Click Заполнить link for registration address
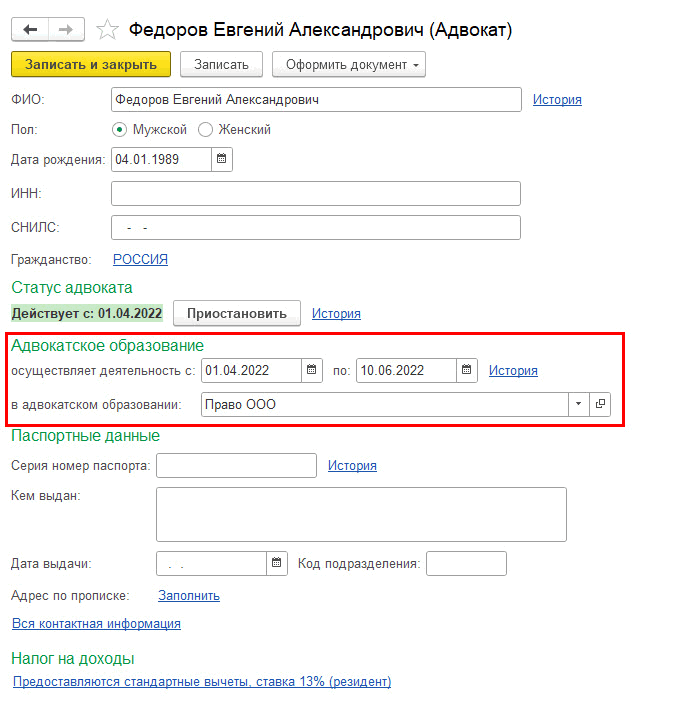Viewport: 687px width, 716px height. 189,595
